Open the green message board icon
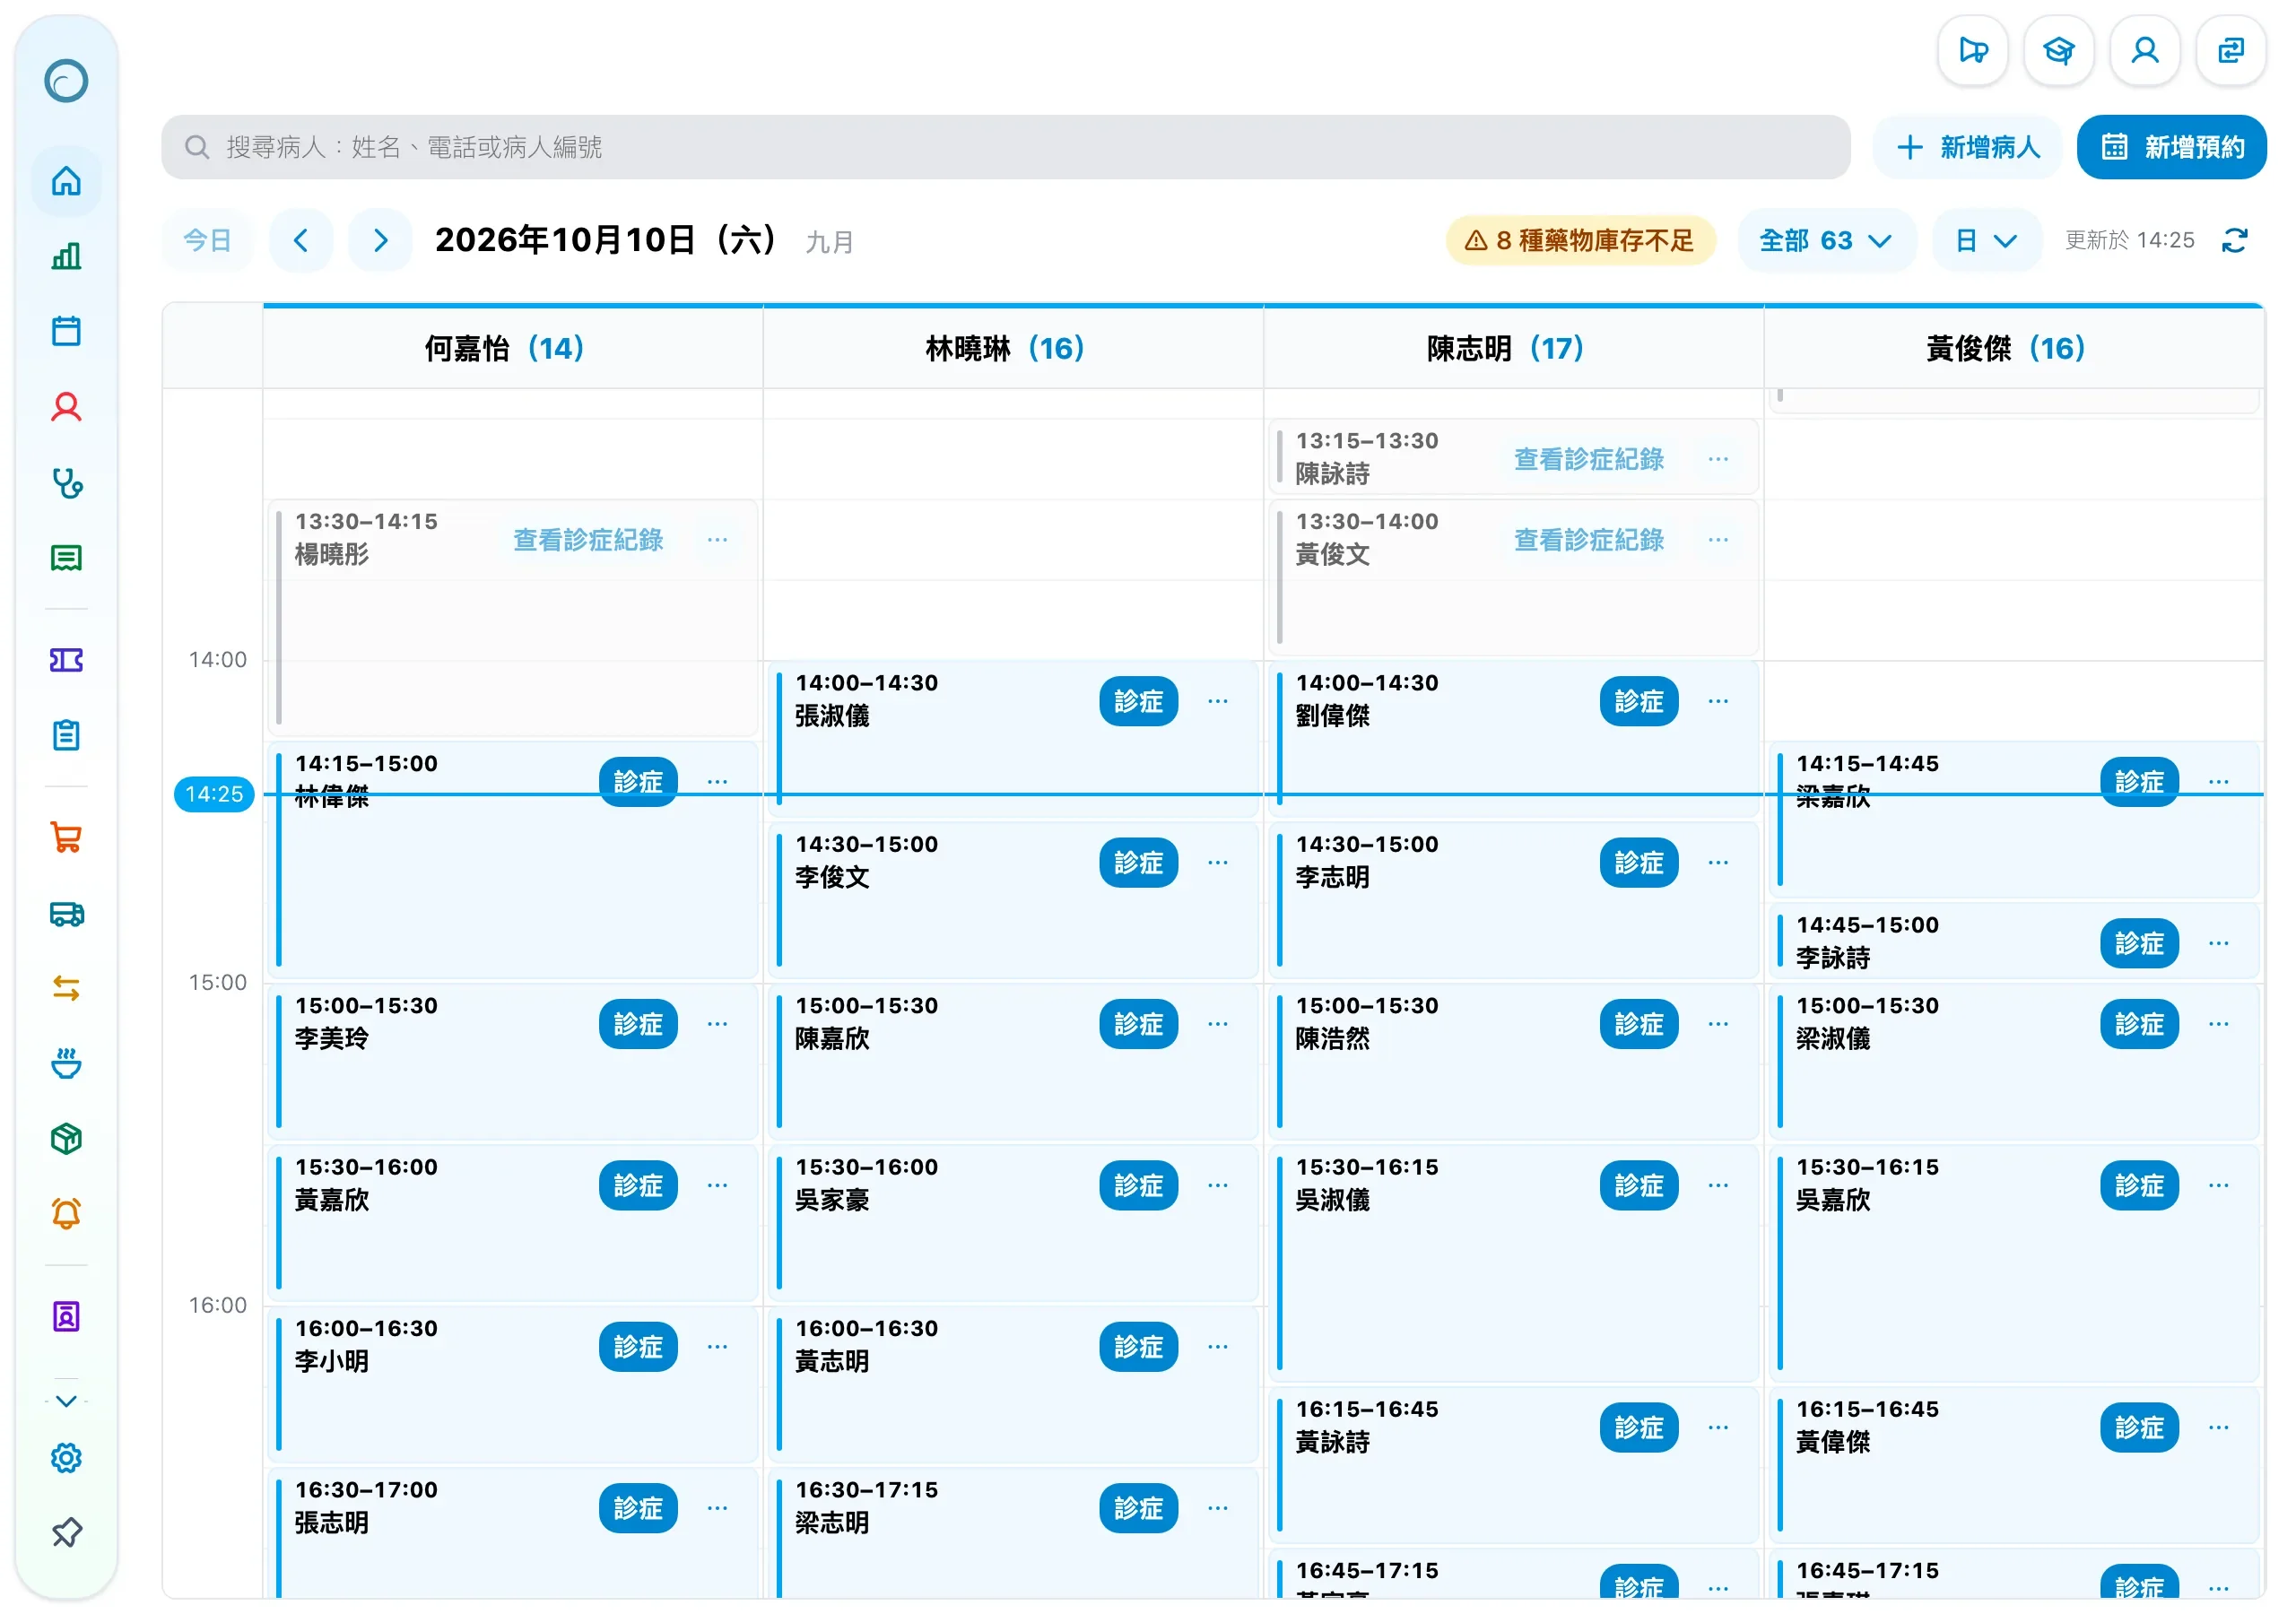Image resolution: width=2296 pixels, height=1614 pixels. pyautogui.click(x=66, y=558)
